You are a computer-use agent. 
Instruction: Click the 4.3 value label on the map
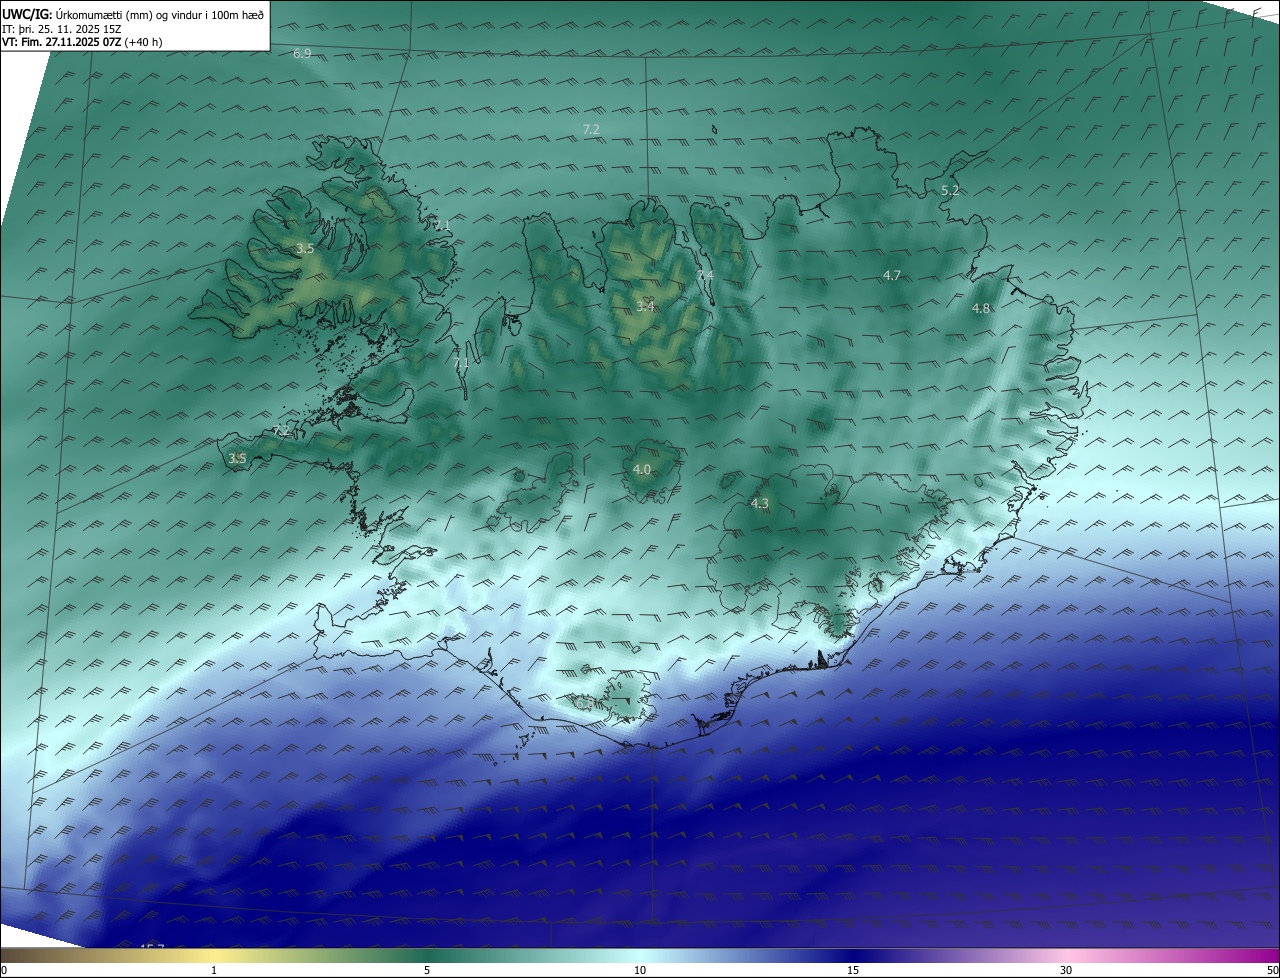pos(759,503)
